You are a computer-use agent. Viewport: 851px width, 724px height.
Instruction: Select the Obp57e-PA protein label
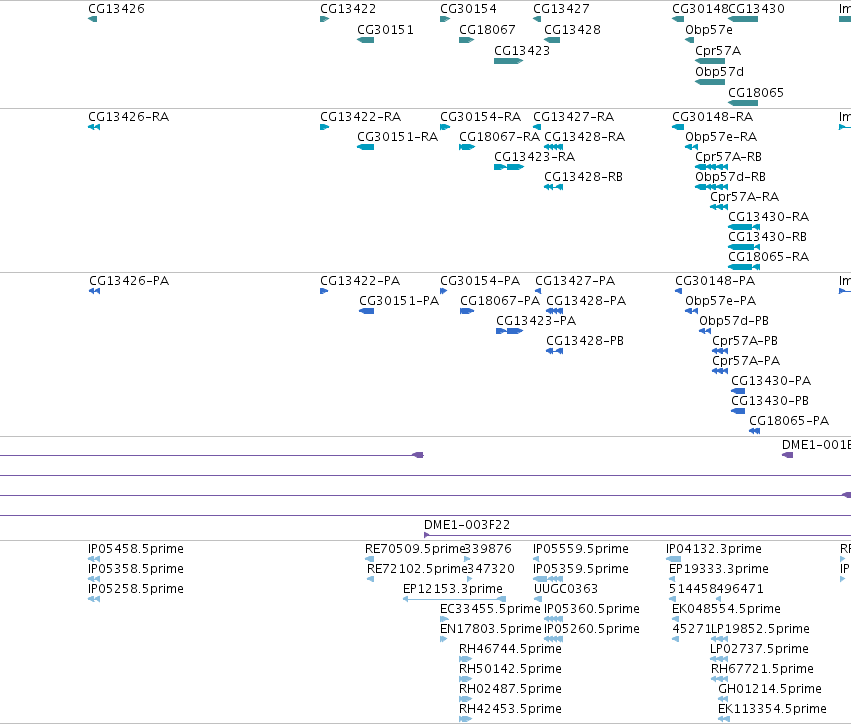pyautogui.click(x=720, y=301)
